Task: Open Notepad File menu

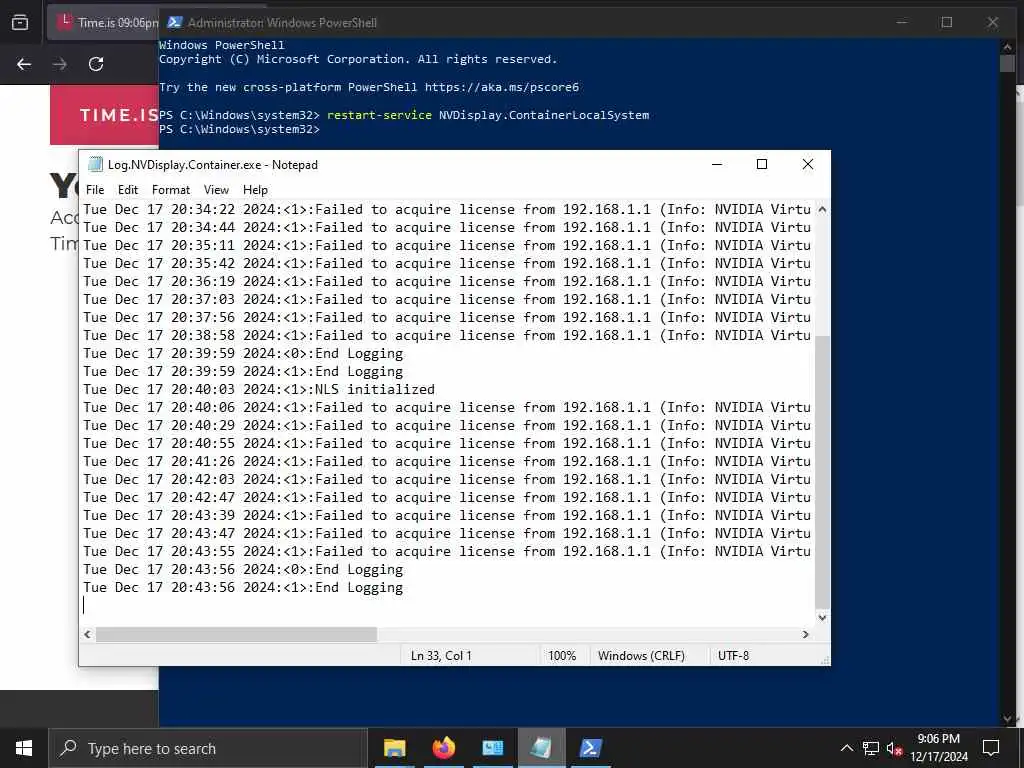Action: 95,190
